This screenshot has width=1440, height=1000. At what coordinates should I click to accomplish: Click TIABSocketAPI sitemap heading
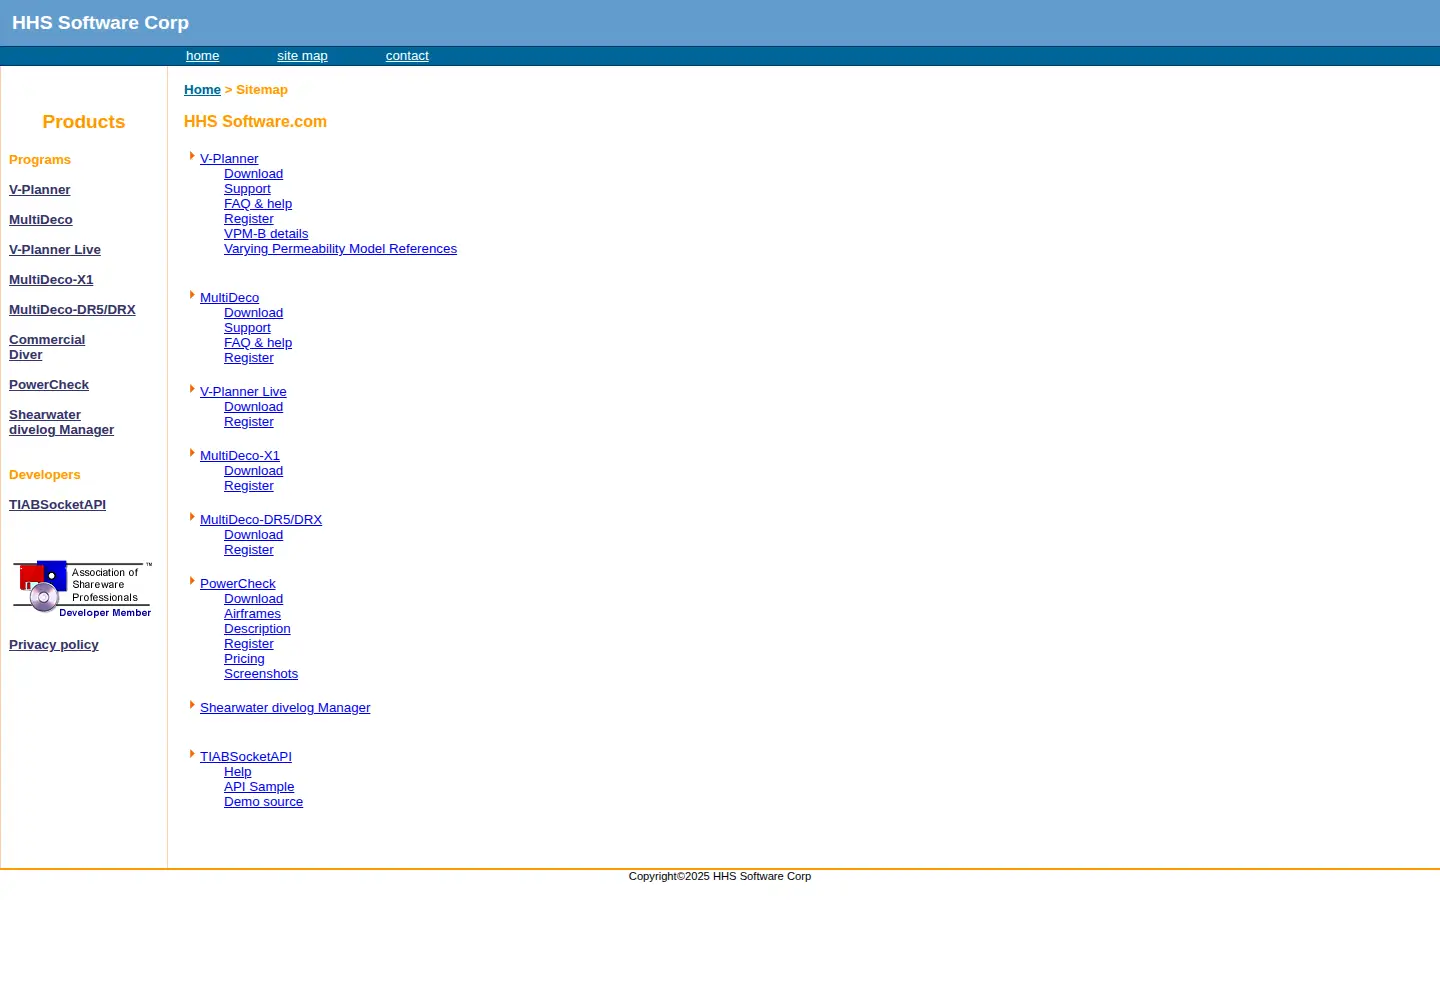[x=246, y=757]
